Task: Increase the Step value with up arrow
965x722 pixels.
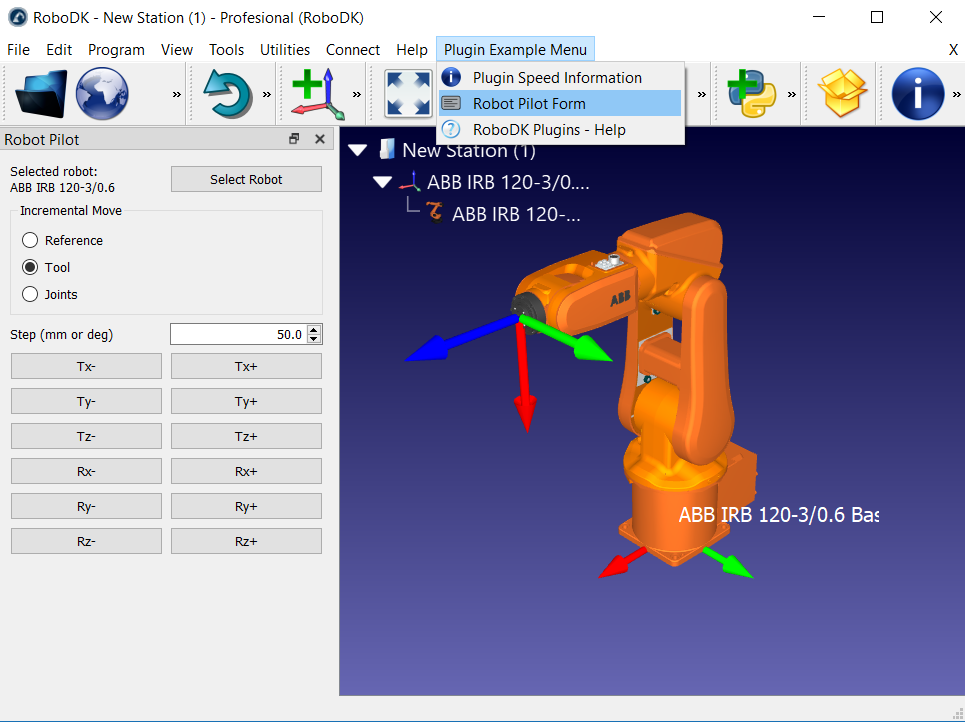Action: click(x=314, y=330)
